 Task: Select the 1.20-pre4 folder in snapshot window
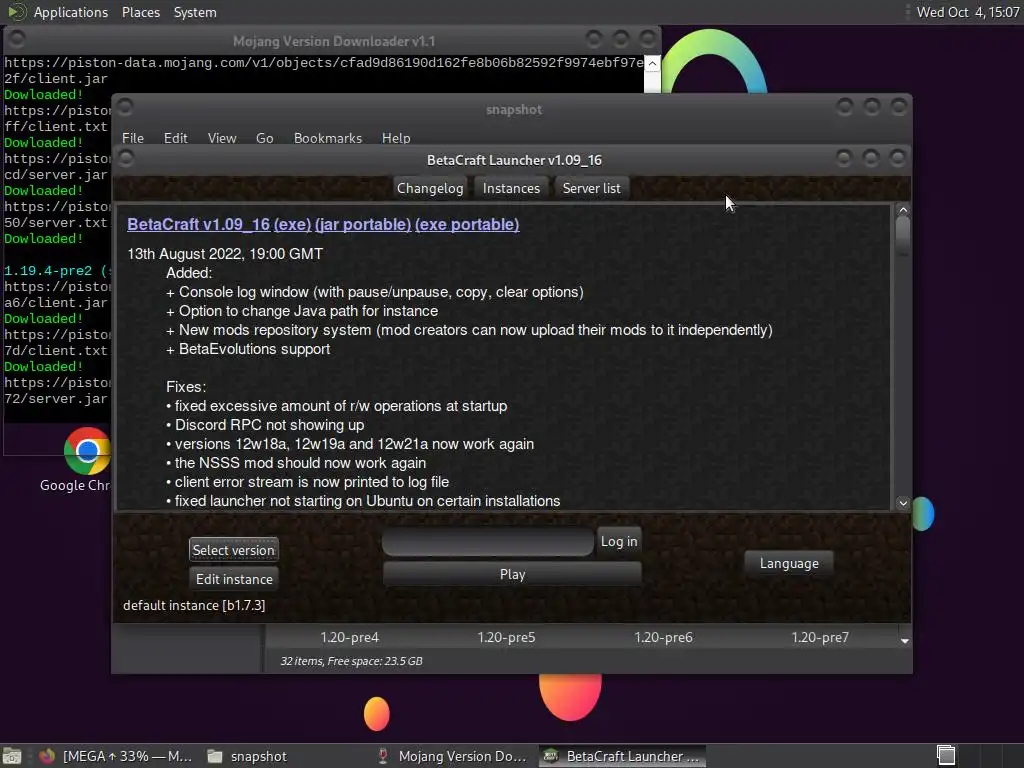tap(349, 637)
